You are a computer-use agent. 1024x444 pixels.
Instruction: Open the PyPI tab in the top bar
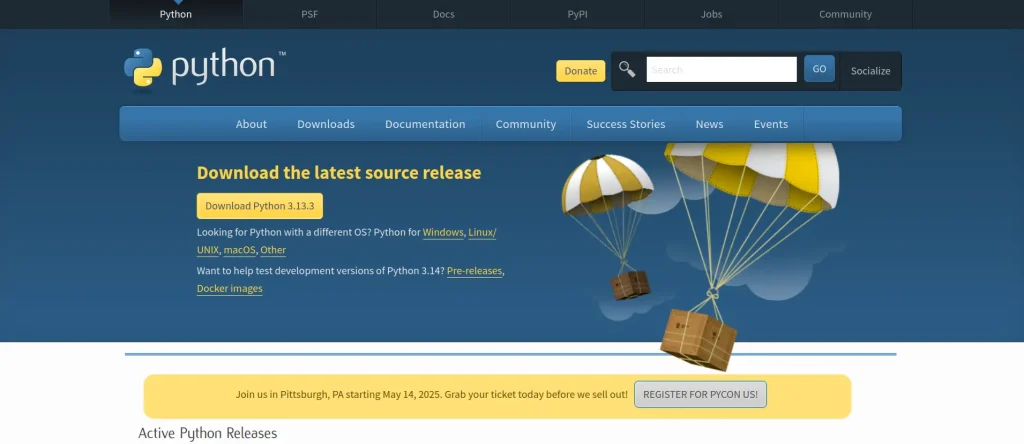coord(577,14)
